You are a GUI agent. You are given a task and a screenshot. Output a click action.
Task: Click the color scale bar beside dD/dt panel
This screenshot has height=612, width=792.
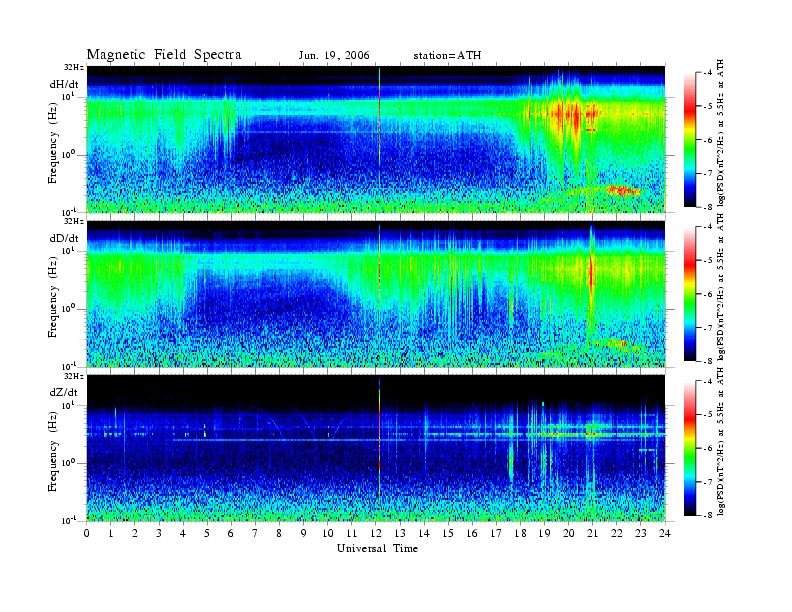(689, 294)
